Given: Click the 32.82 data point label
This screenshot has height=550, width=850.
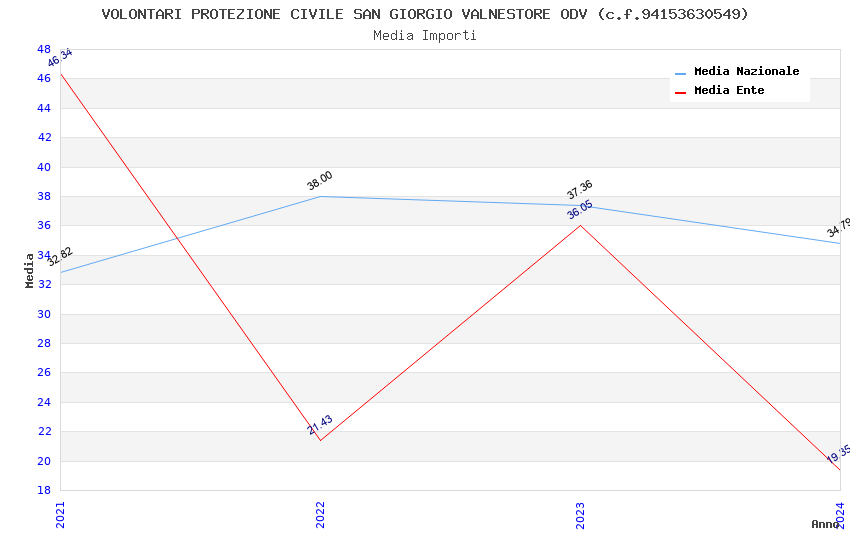Looking at the screenshot, I should point(60,257).
